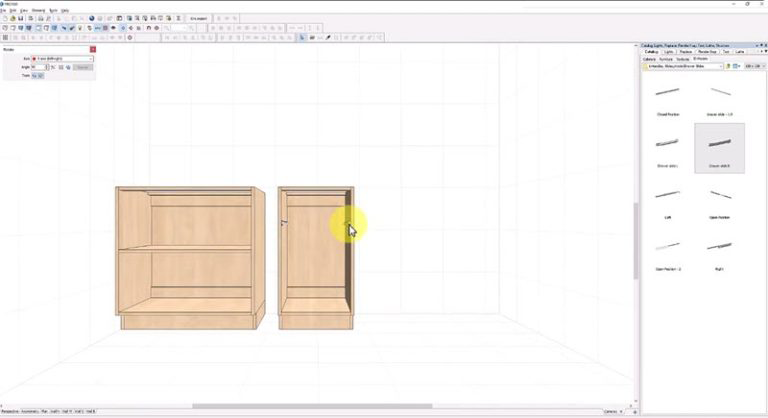Viewport: 768px width, 418px height.
Task: Switch to the Furniture sub-tab
Action: [666, 59]
